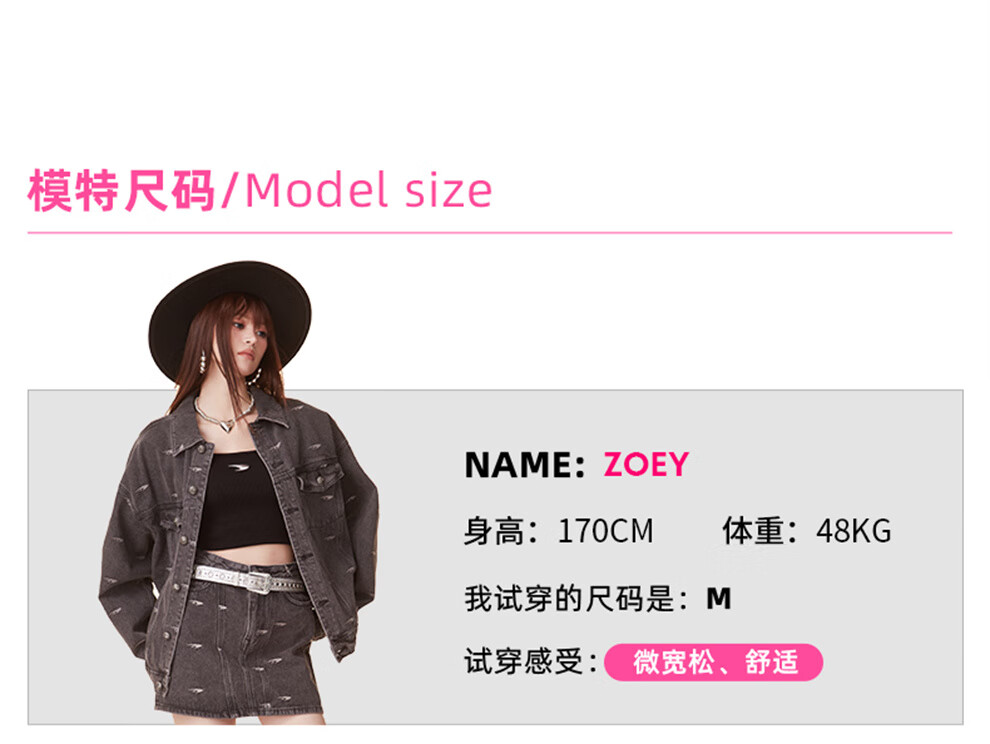Viewport: 990px width, 744px height.
Task: Click the 体重: 48KG weight text
Action: 807,531
